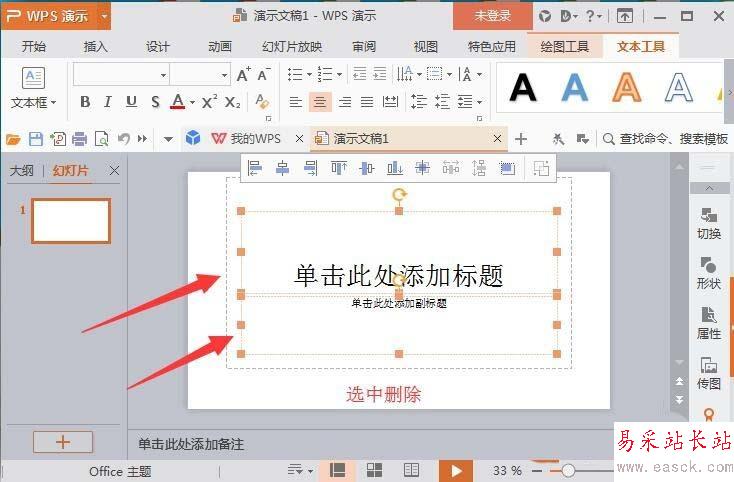Center objects horizontally in floating toolbar
This screenshot has height=482, width=734.
tap(282, 168)
